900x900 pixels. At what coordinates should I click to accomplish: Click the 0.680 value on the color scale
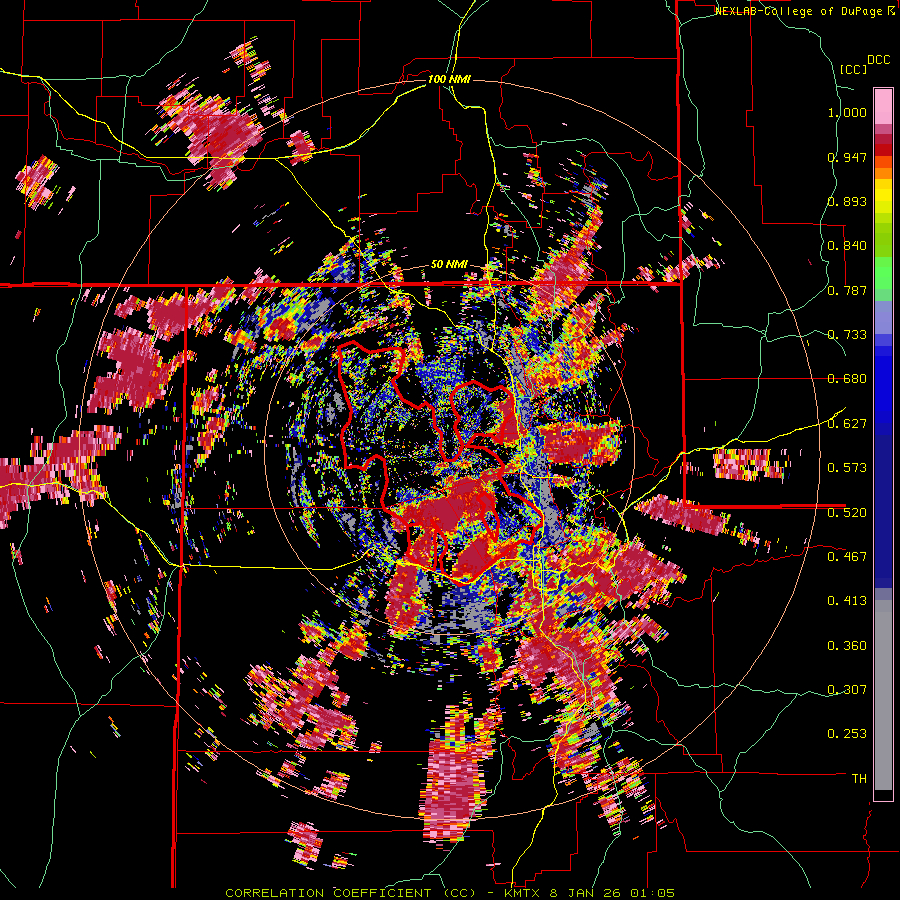[x=847, y=379]
